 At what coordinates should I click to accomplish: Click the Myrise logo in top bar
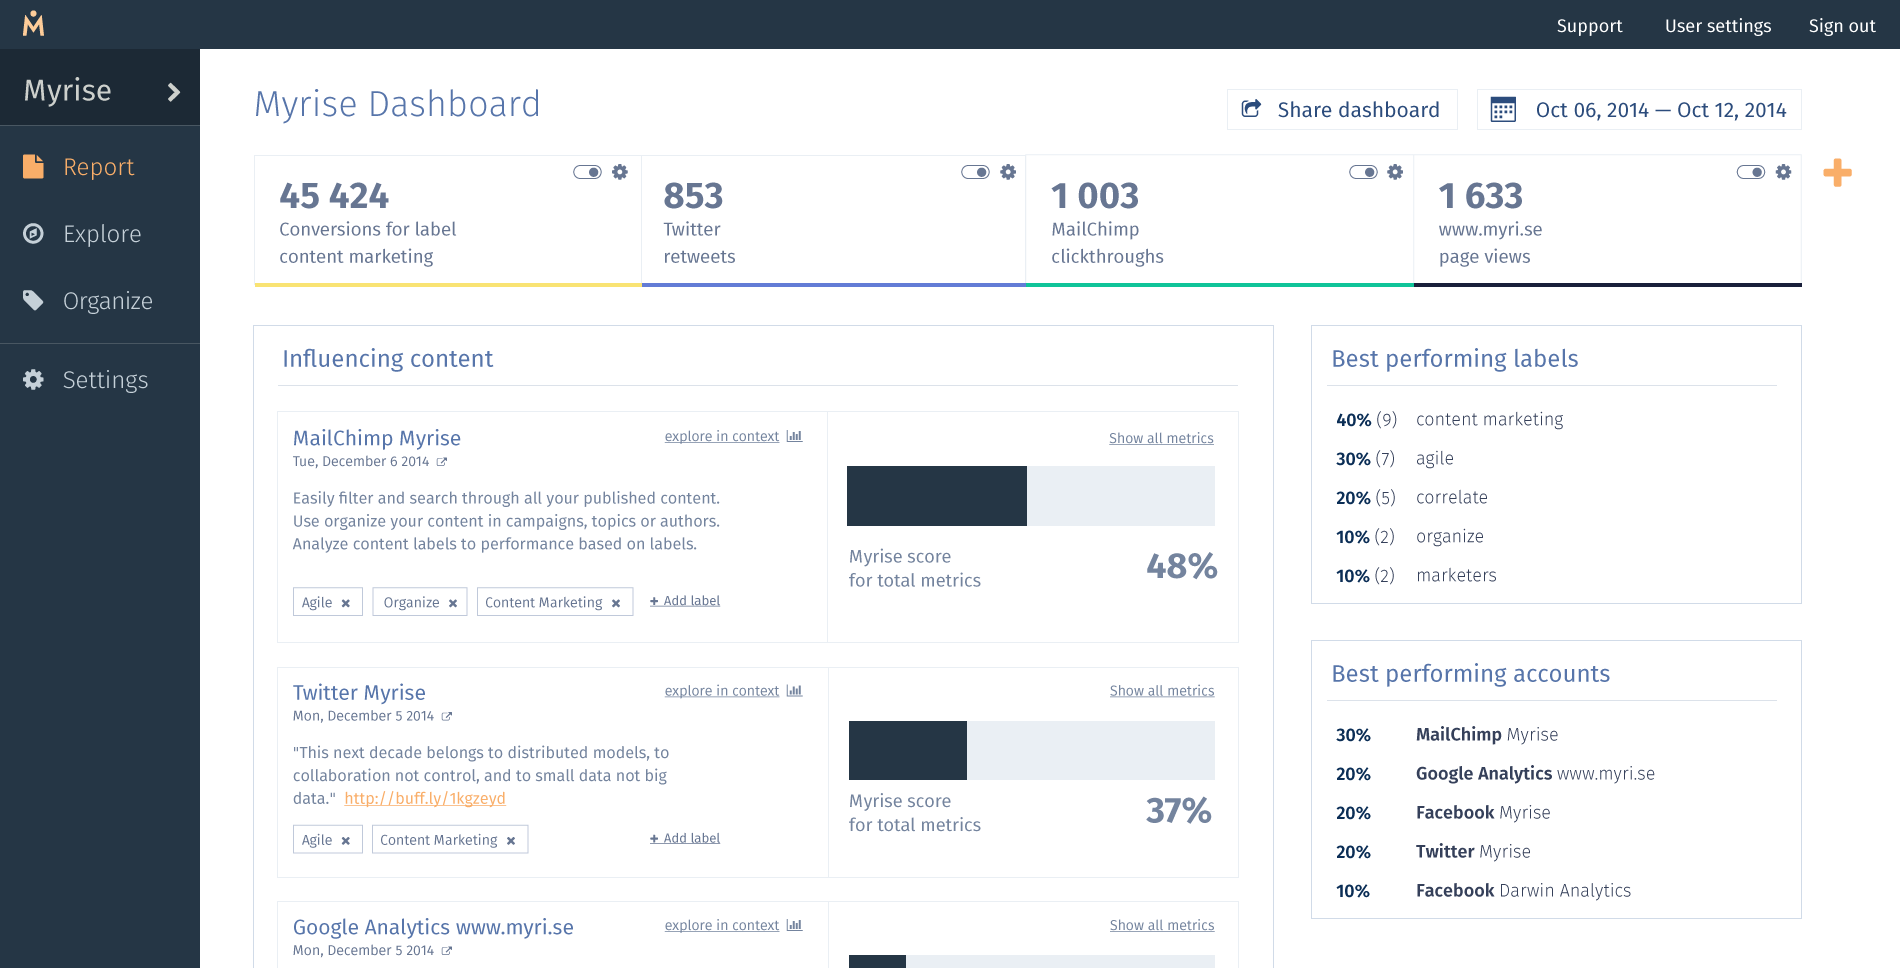(x=34, y=24)
